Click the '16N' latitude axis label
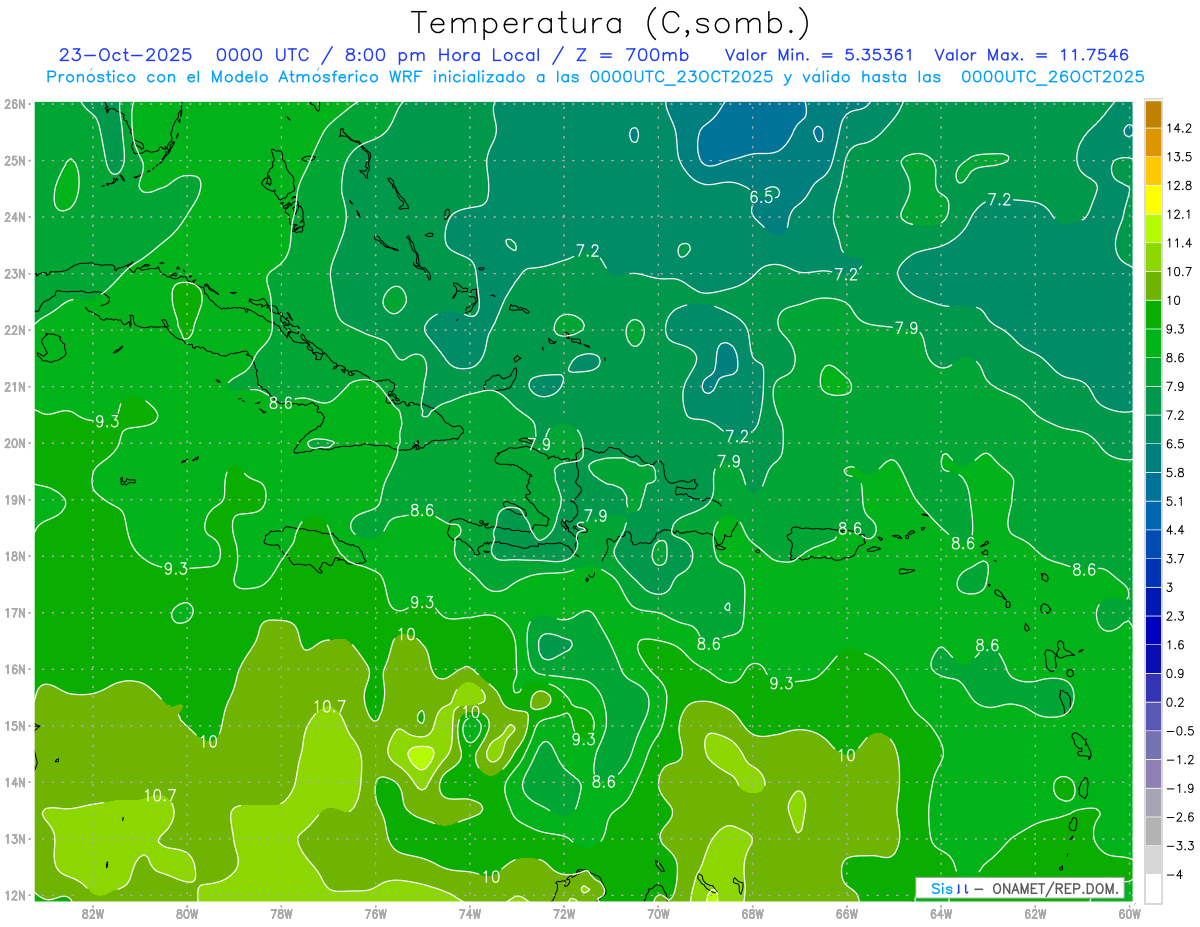 15,669
